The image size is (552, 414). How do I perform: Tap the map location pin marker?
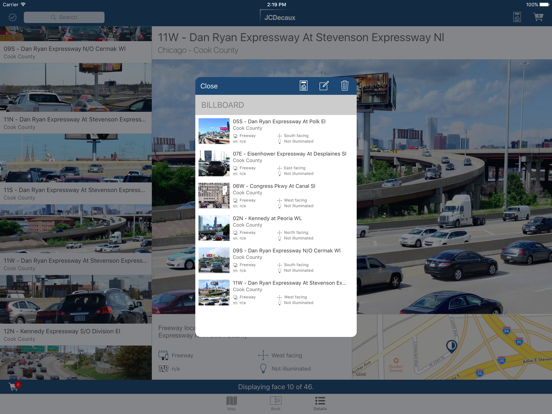pos(451,346)
